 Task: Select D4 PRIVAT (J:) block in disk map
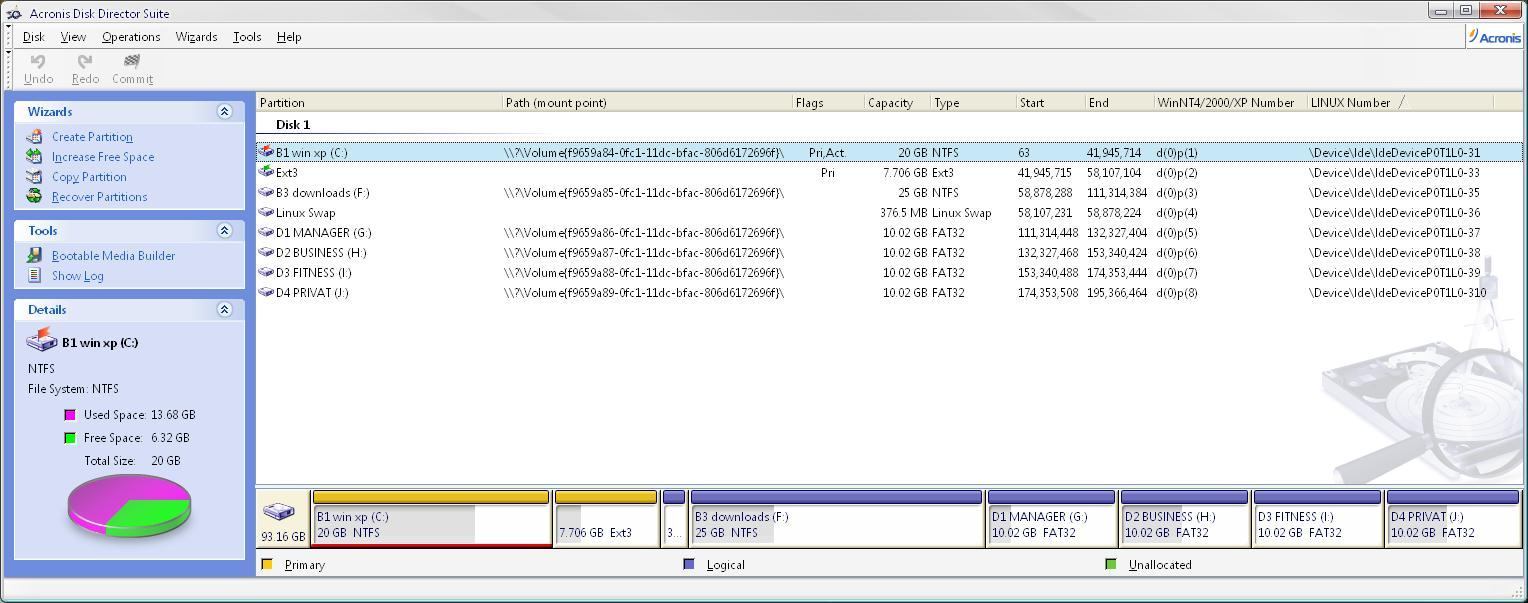pyautogui.click(x=1453, y=518)
